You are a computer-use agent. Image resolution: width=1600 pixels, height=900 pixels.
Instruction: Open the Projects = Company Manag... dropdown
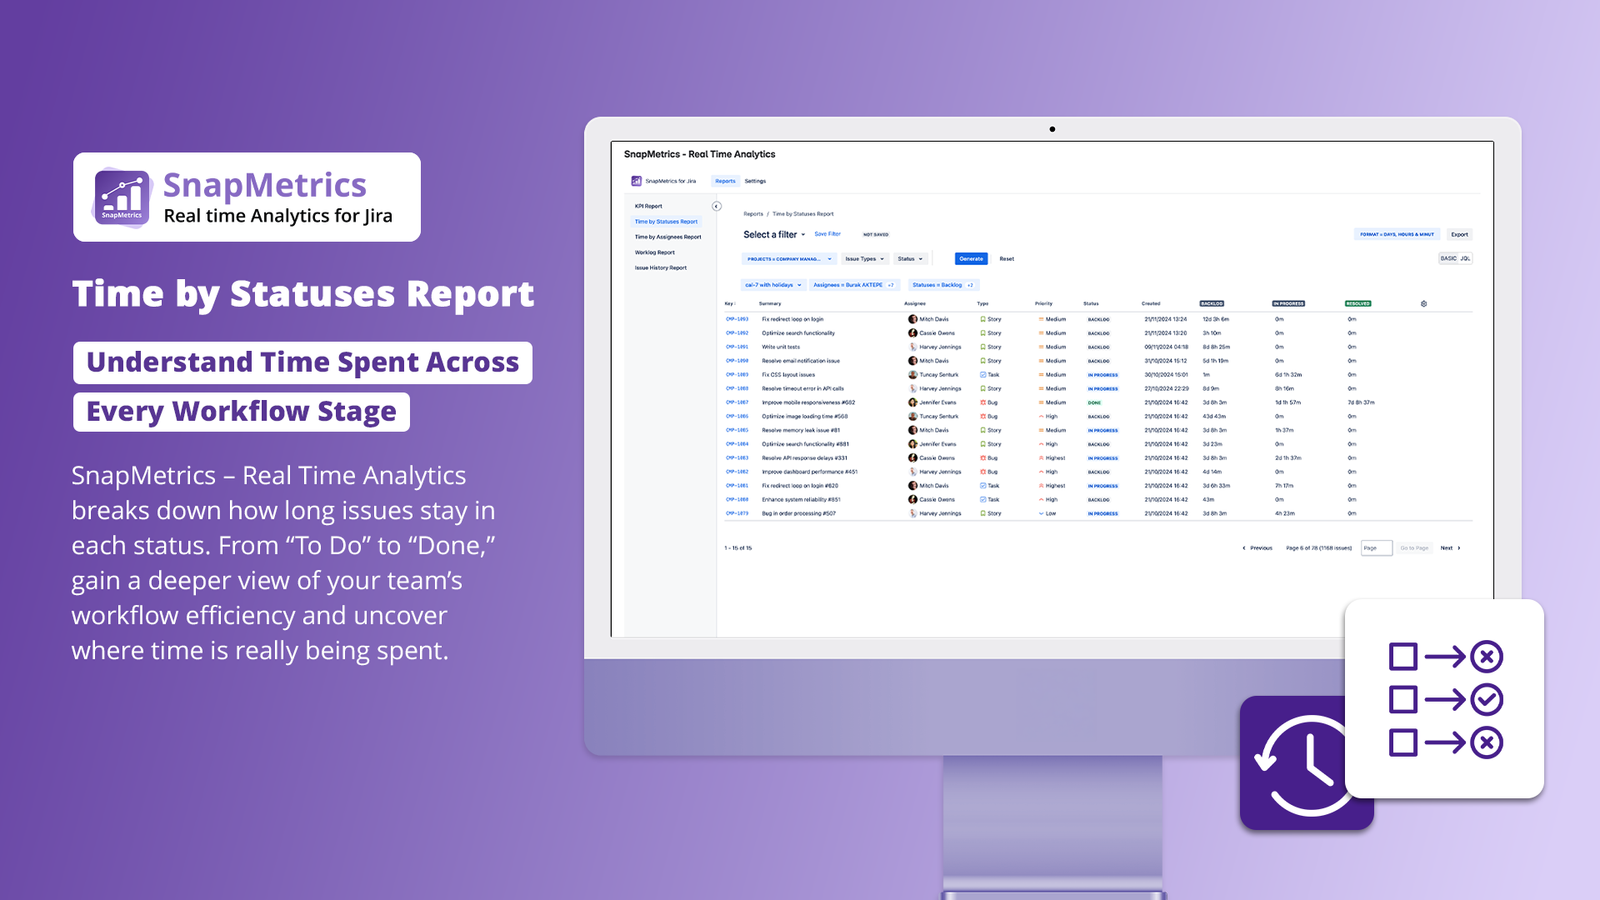coord(789,259)
